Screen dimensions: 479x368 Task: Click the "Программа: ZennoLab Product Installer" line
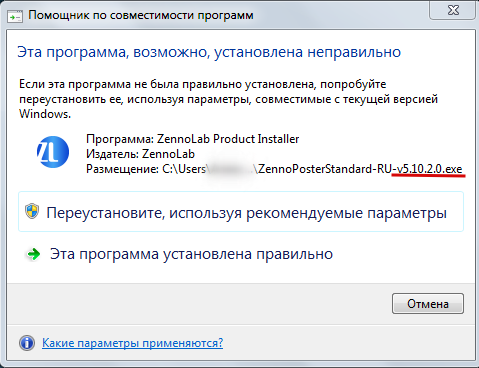(193, 139)
